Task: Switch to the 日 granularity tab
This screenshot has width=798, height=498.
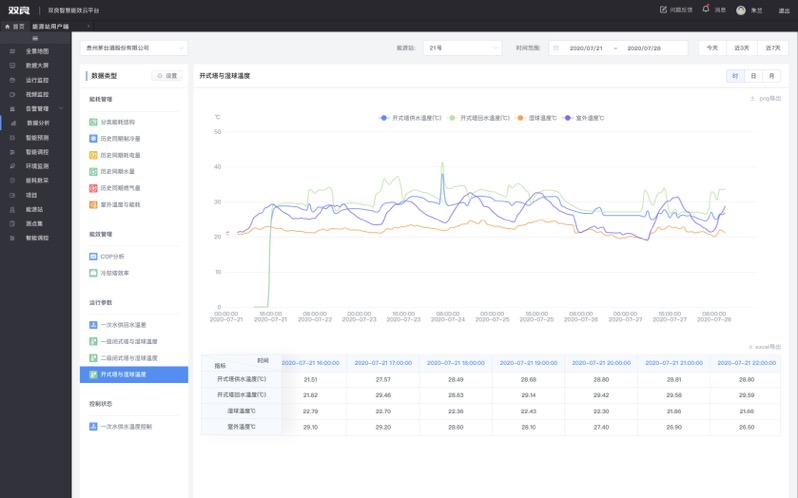Action: (x=752, y=76)
